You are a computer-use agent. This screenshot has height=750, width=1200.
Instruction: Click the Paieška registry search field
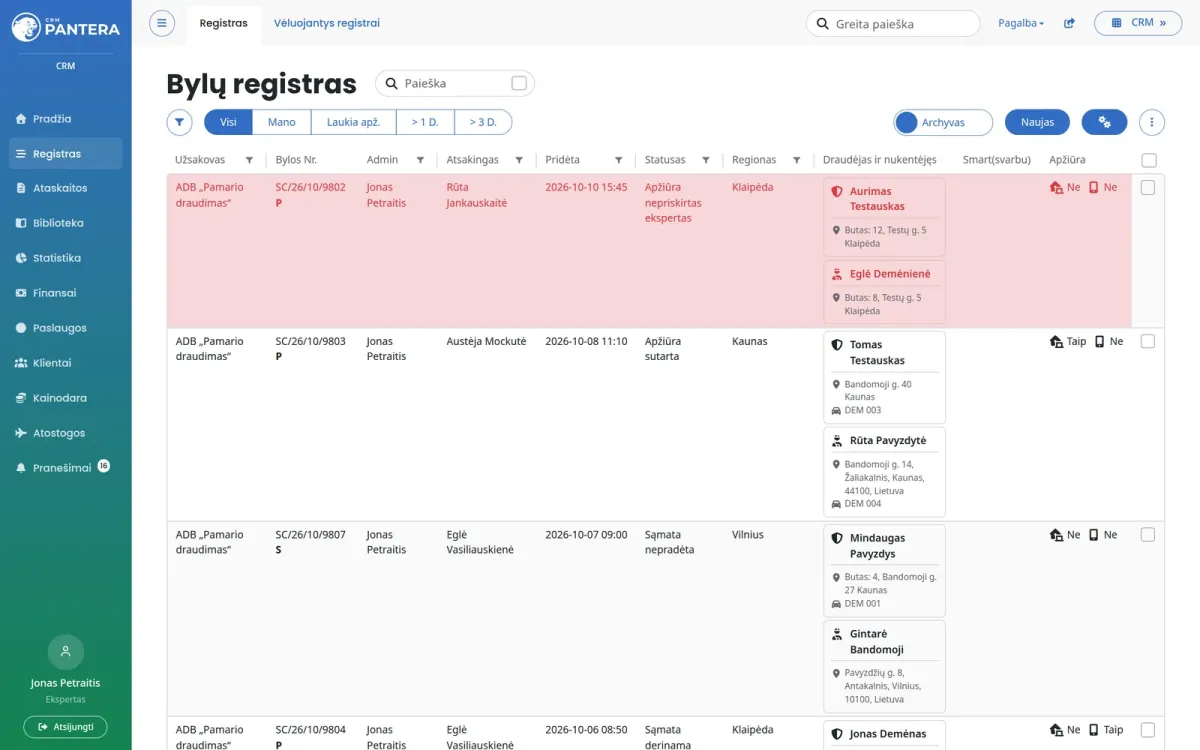(455, 84)
